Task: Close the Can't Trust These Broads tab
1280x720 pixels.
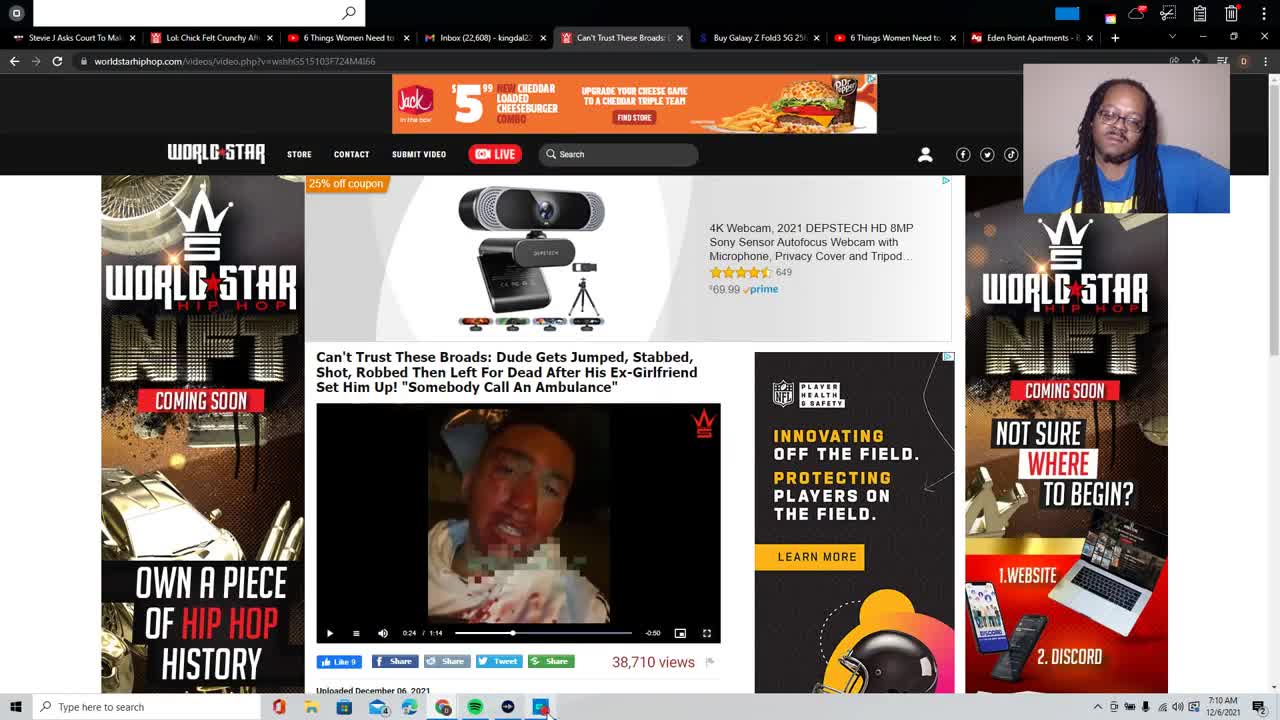Action: click(680, 38)
